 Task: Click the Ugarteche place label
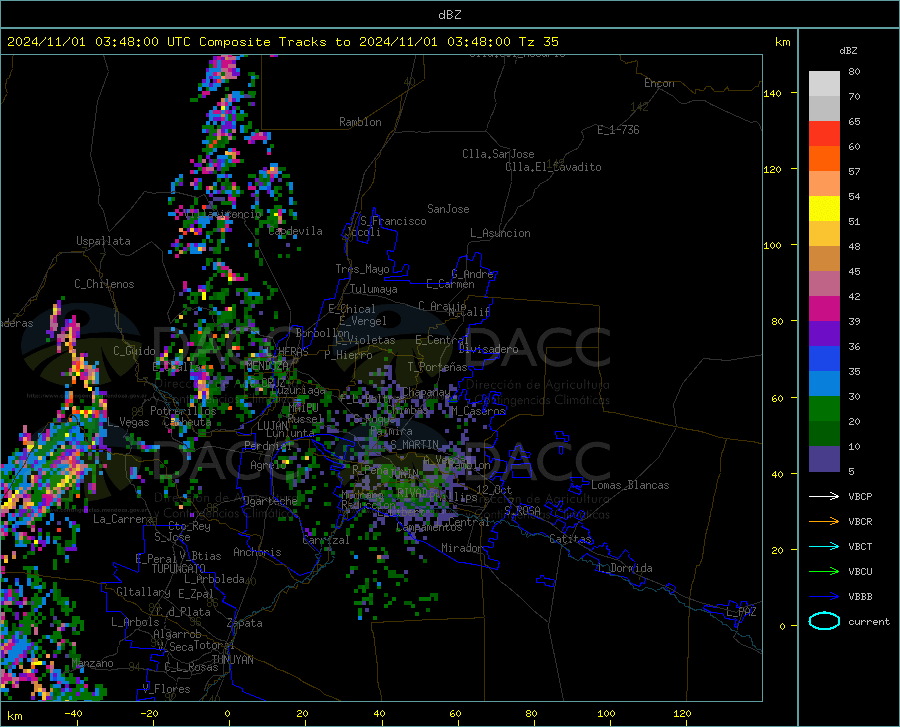[270, 500]
